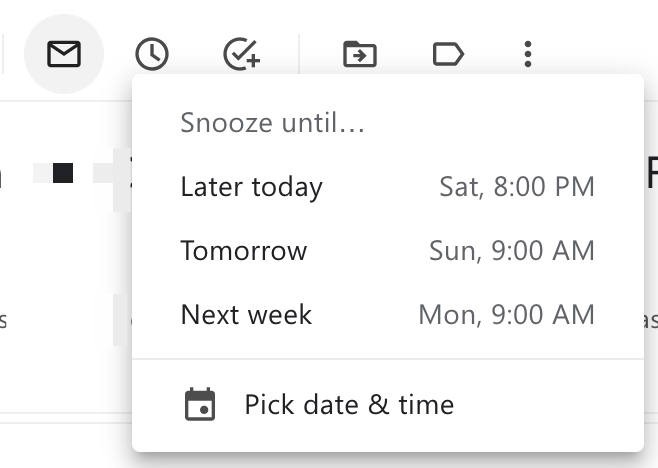The image size is (658, 468).
Task: Snooze until Next week
Action: [388, 314]
